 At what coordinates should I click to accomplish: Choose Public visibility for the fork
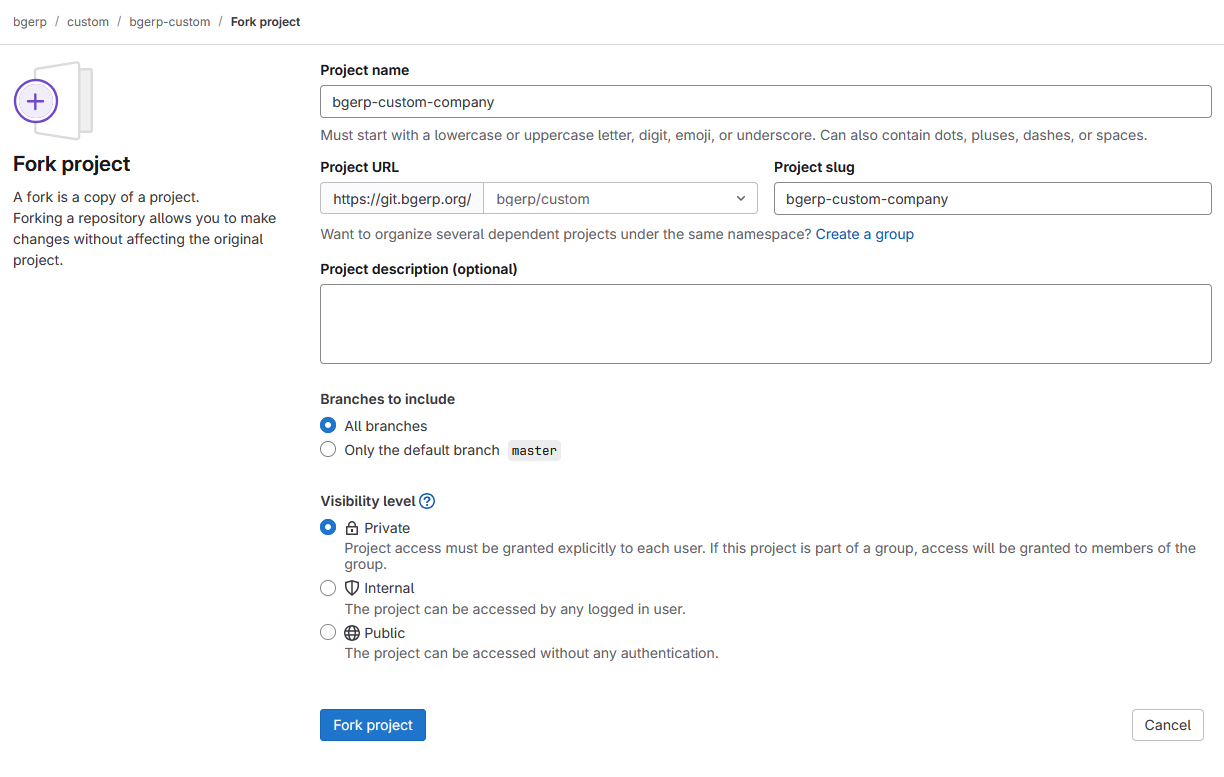point(328,632)
